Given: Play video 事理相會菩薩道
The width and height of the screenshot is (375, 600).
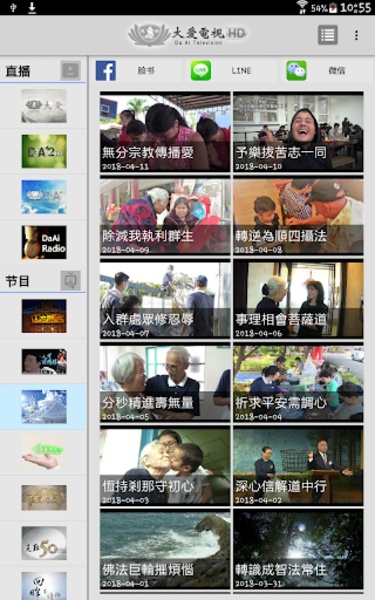Looking at the screenshot, I should (x=298, y=299).
